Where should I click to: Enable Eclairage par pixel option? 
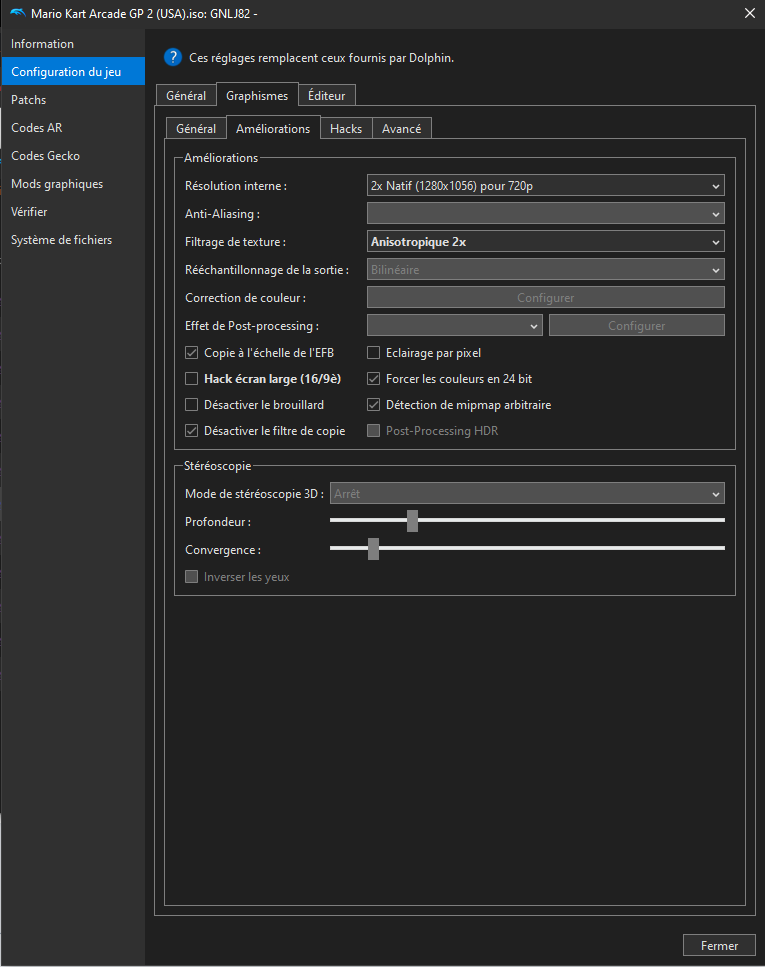[374, 353]
